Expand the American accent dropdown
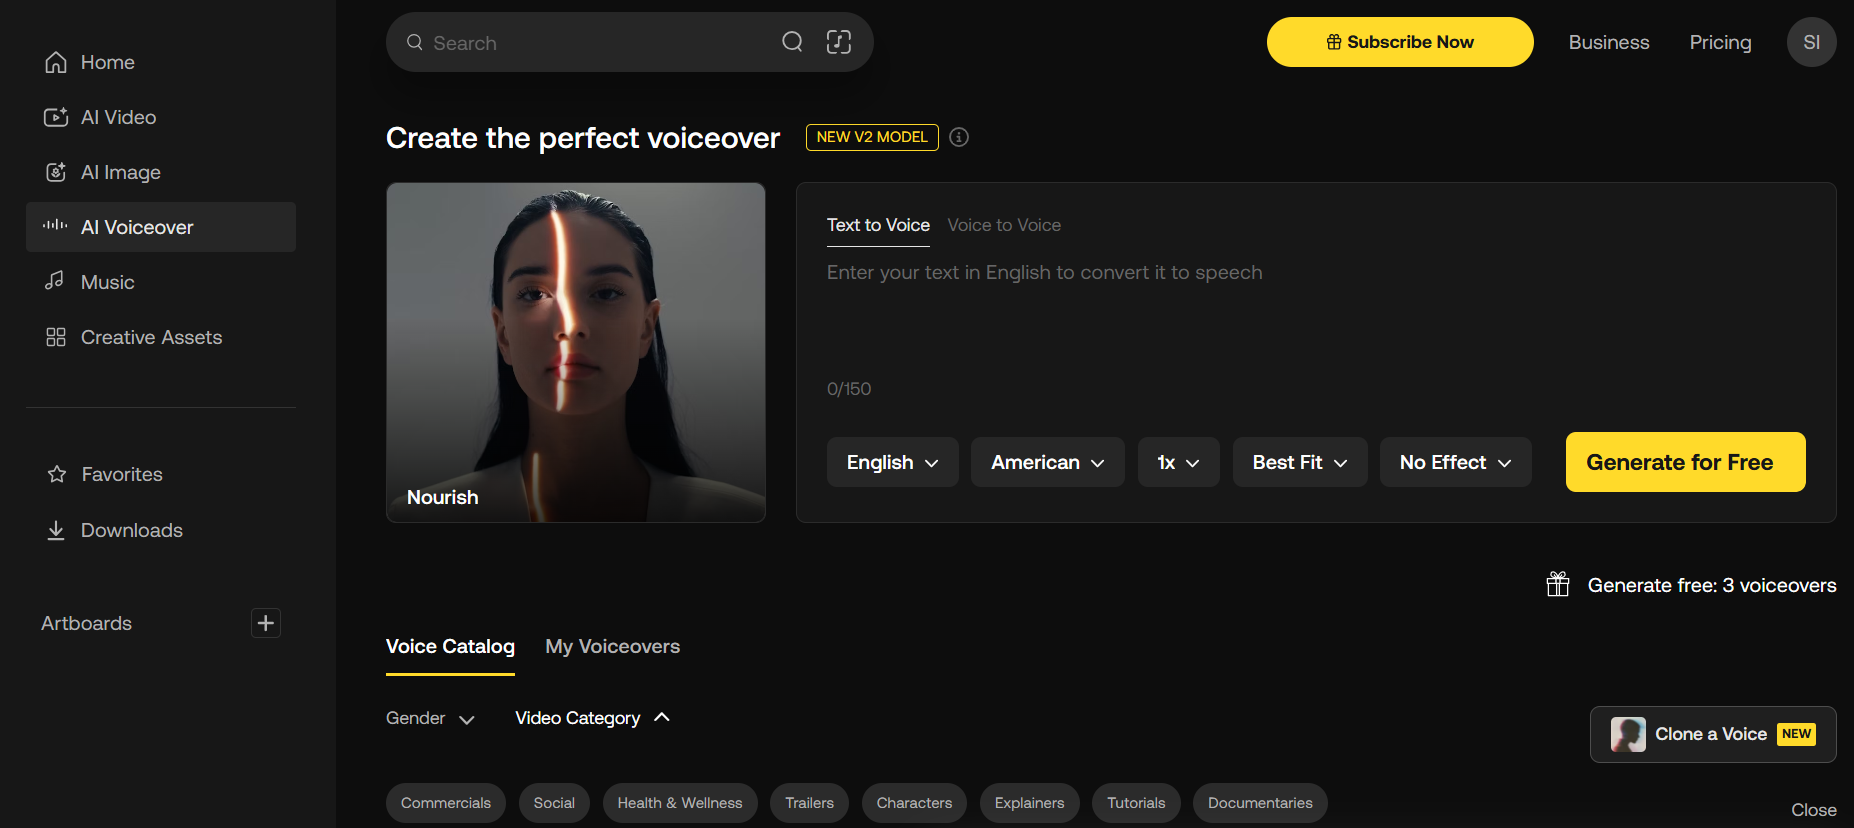The width and height of the screenshot is (1854, 828). 1047,462
